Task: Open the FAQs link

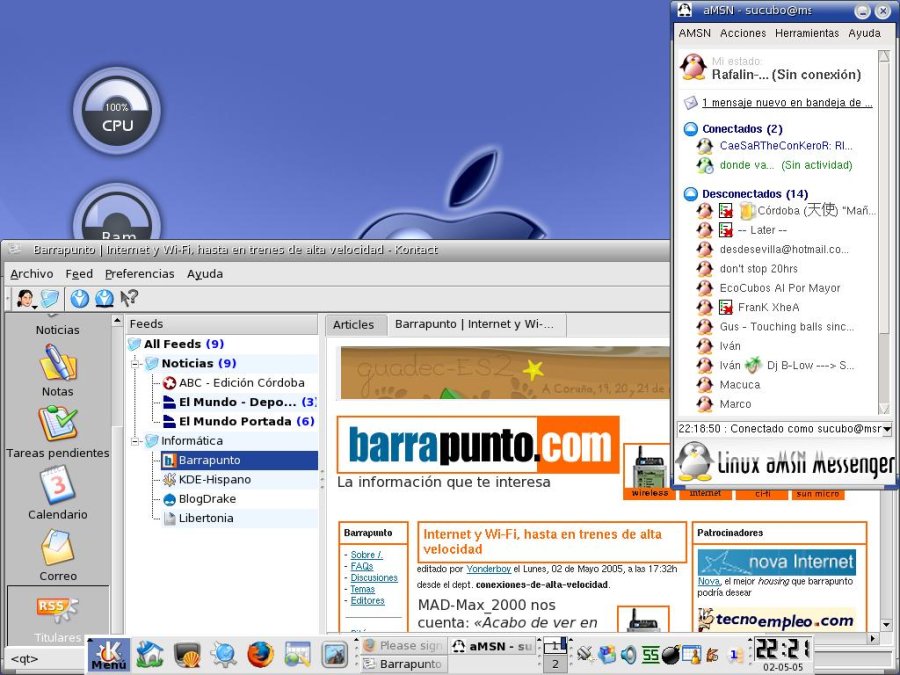Action: (362, 566)
